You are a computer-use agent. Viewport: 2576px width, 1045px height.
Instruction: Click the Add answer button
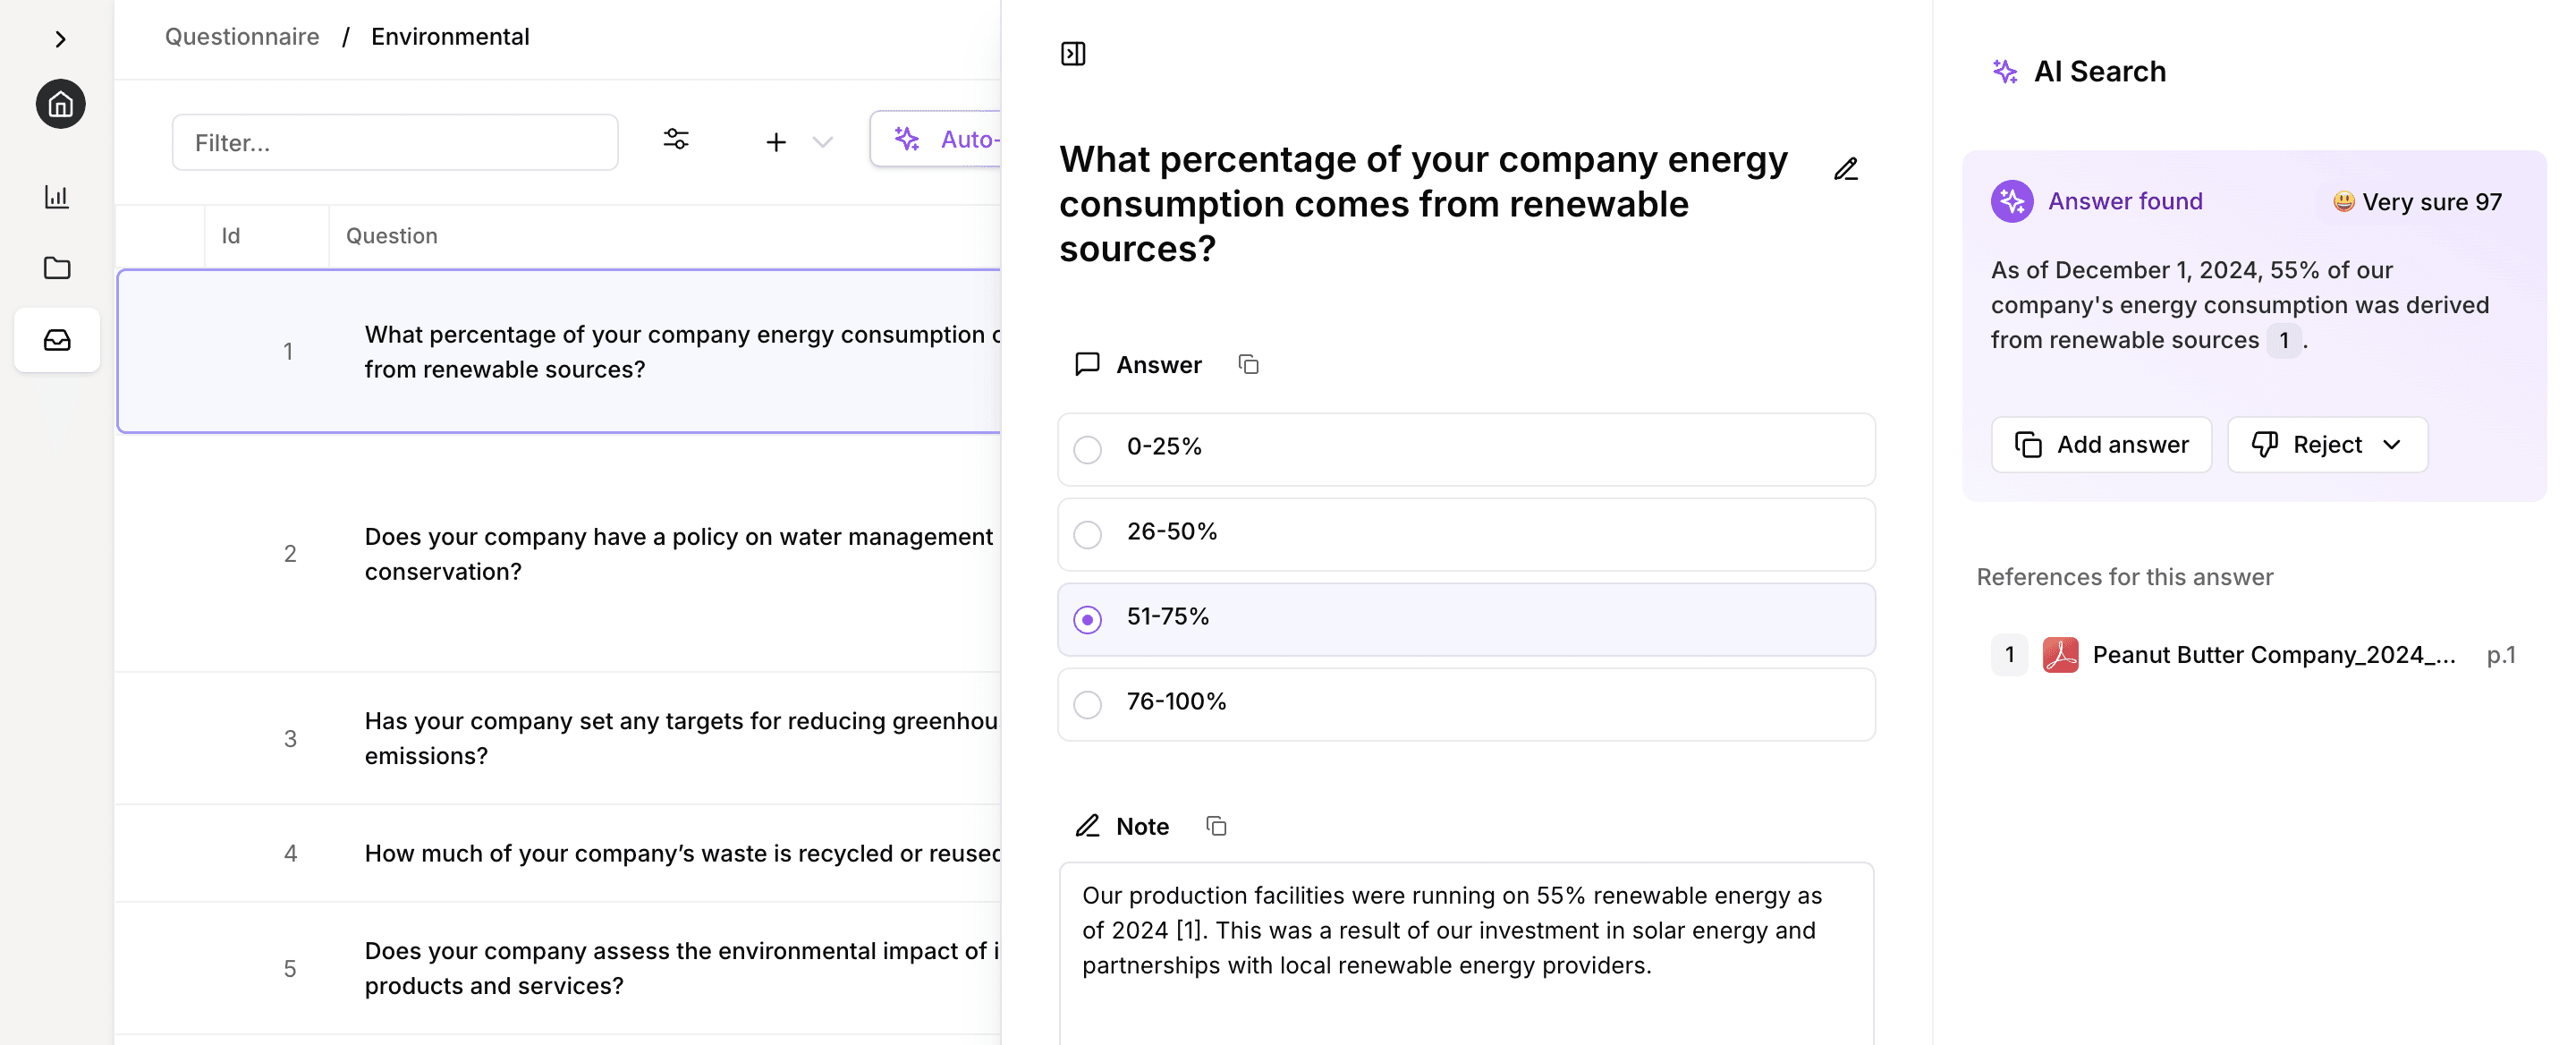click(x=2100, y=445)
